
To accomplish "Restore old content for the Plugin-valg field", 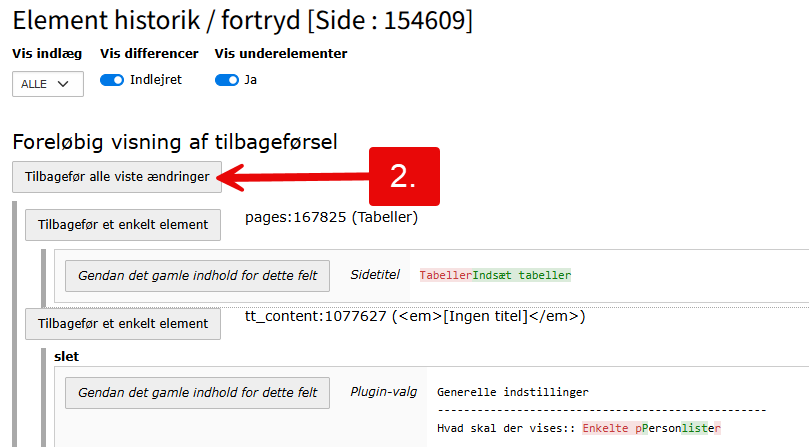I will click(198, 392).
